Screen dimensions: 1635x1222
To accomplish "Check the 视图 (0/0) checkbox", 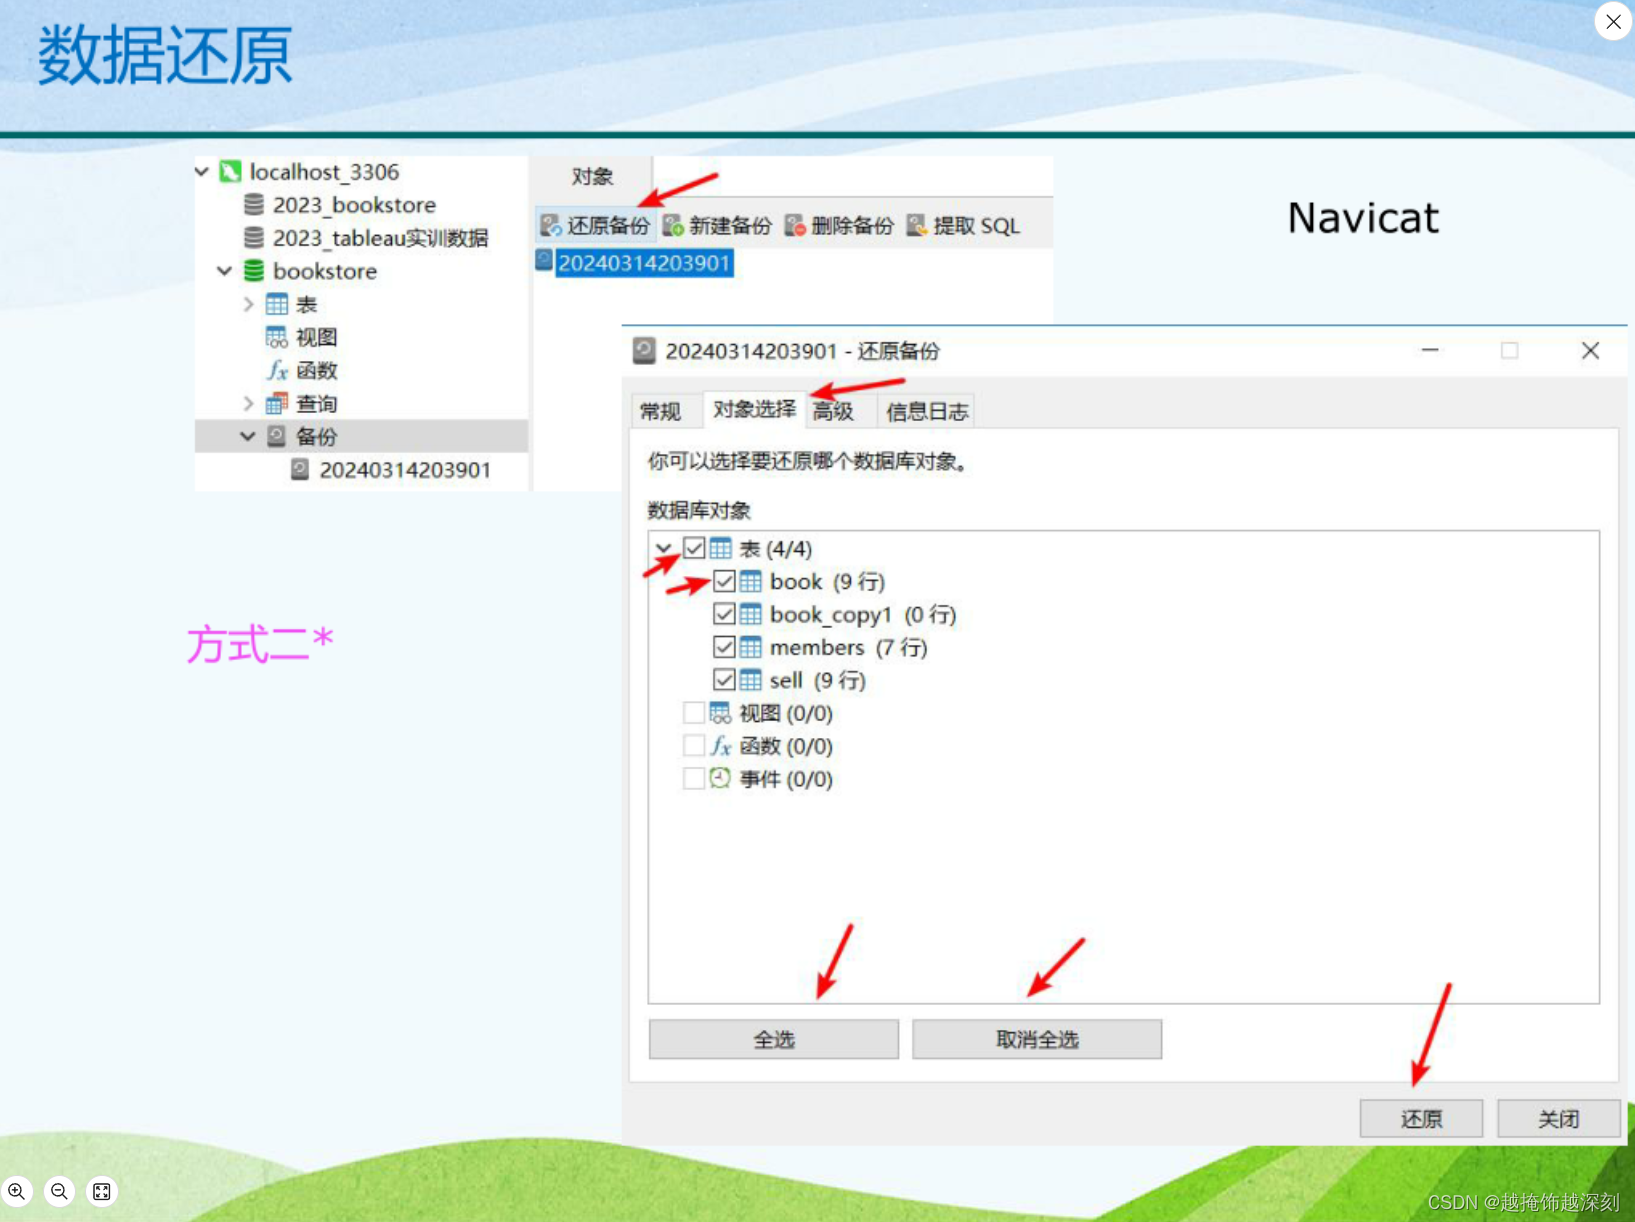I will (693, 713).
